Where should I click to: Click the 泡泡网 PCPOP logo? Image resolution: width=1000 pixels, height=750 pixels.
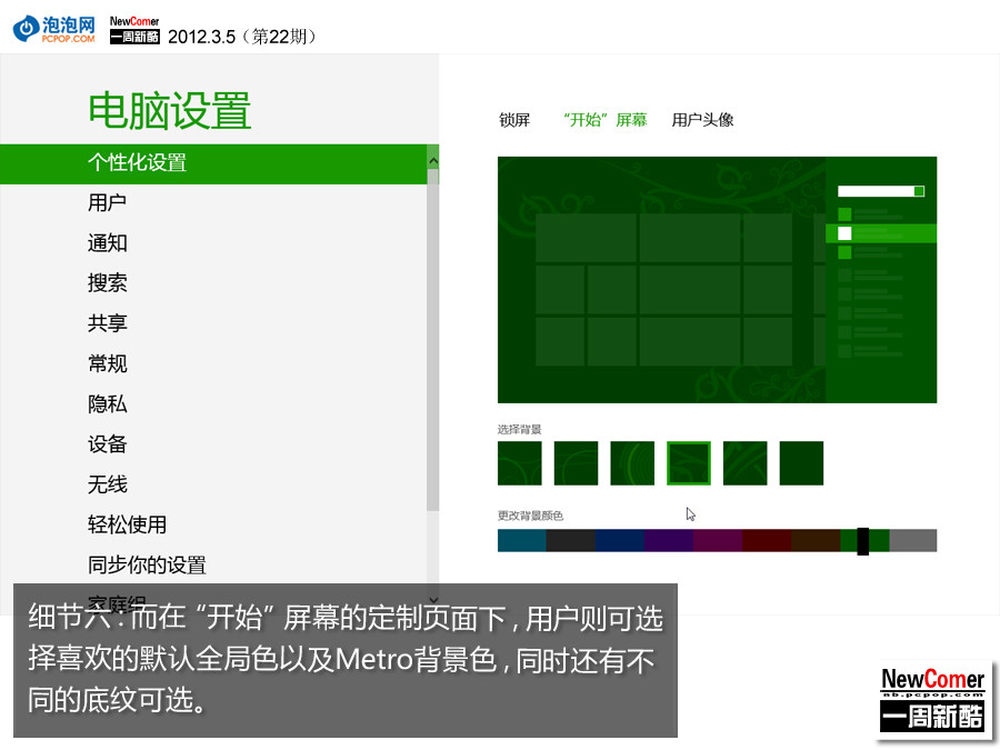click(x=55, y=27)
